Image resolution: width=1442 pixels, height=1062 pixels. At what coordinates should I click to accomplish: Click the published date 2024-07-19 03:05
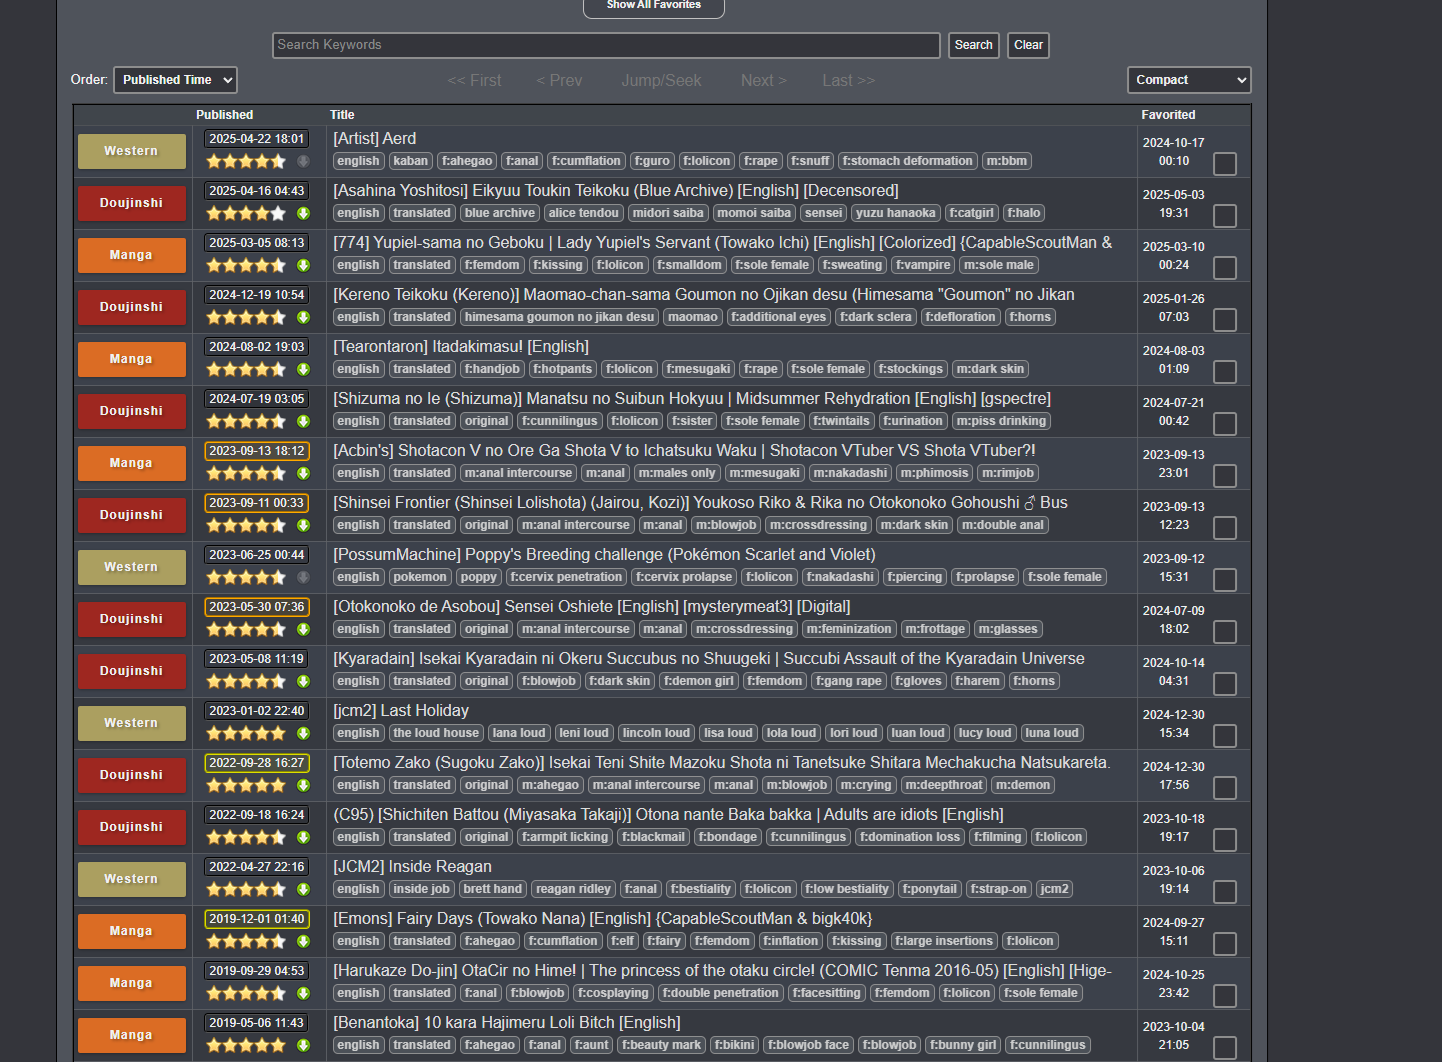pos(257,399)
